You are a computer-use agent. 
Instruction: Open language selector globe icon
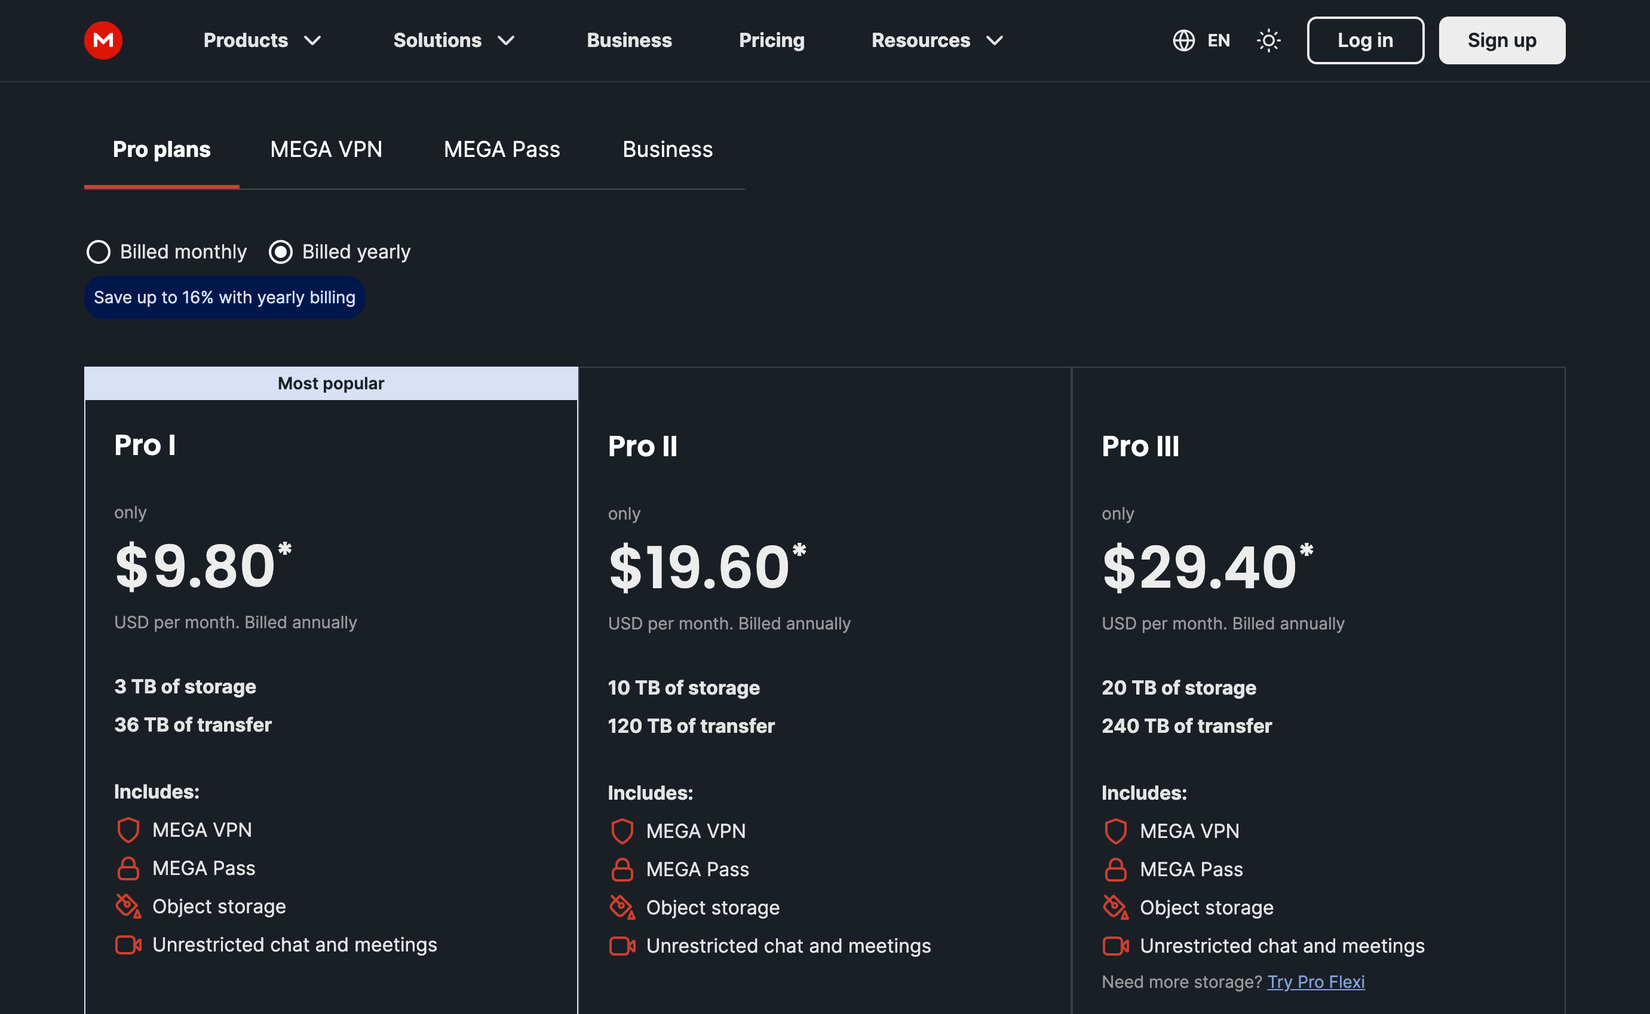(1184, 40)
